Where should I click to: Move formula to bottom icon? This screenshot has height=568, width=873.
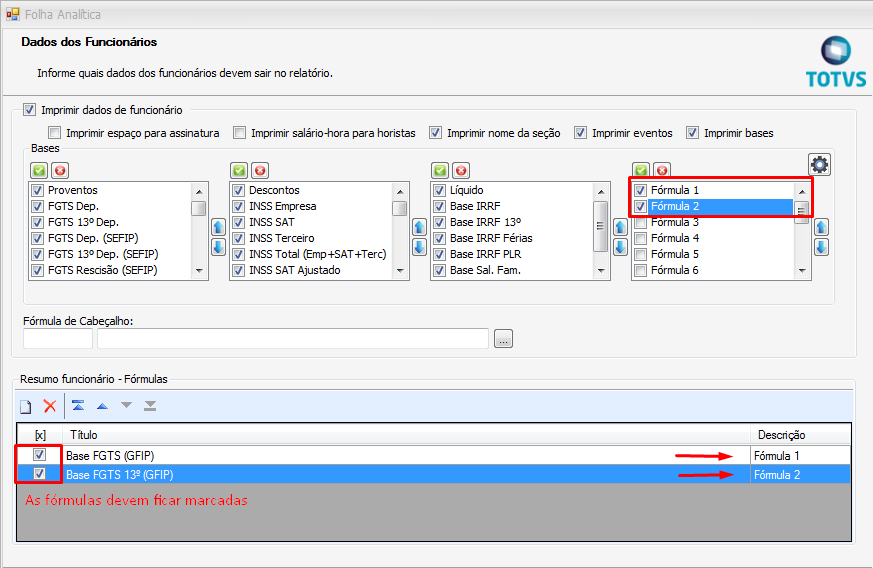pos(150,406)
